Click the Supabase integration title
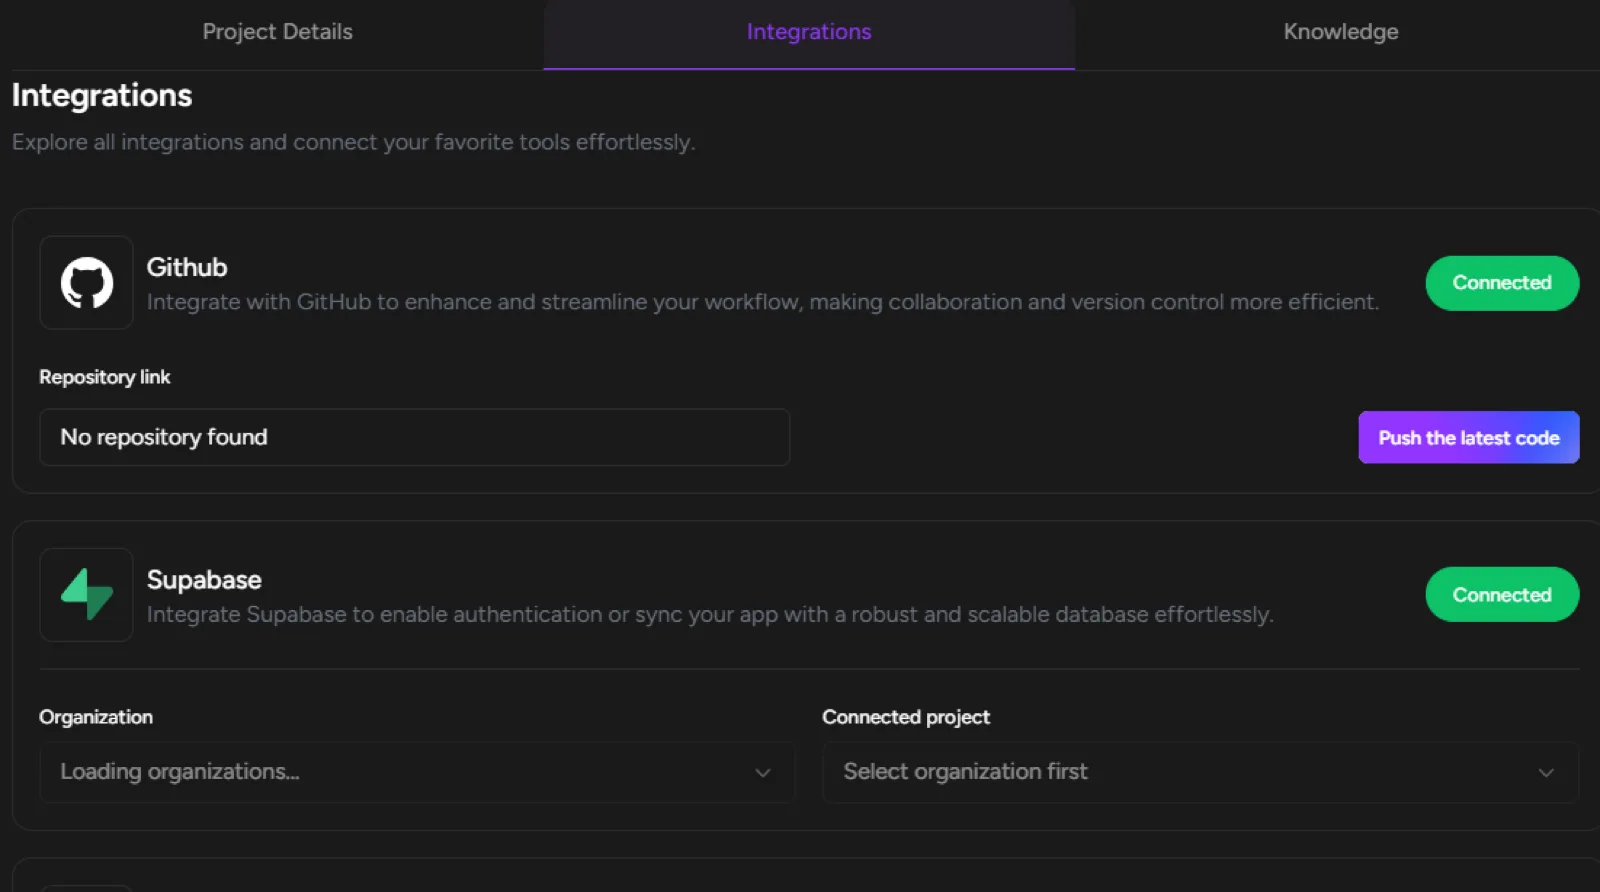 point(204,580)
